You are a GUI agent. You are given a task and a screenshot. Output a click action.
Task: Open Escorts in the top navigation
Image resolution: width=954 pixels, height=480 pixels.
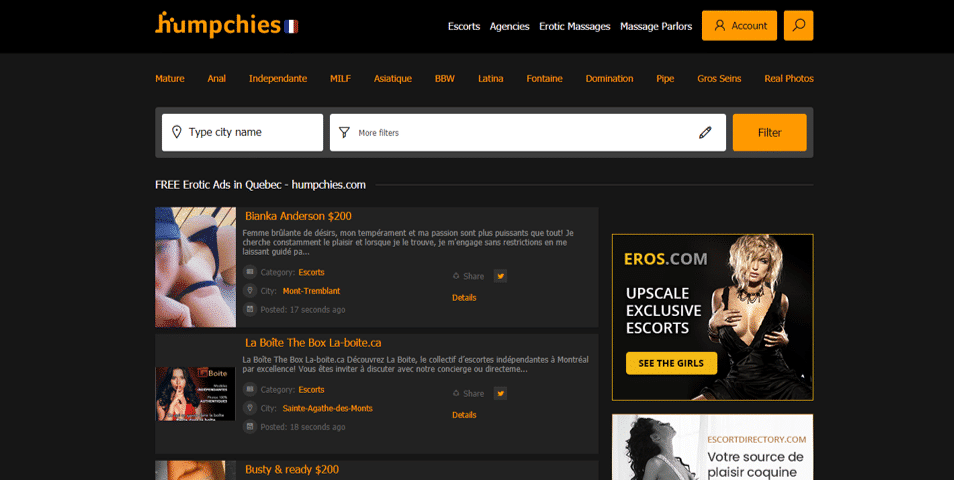pos(464,26)
